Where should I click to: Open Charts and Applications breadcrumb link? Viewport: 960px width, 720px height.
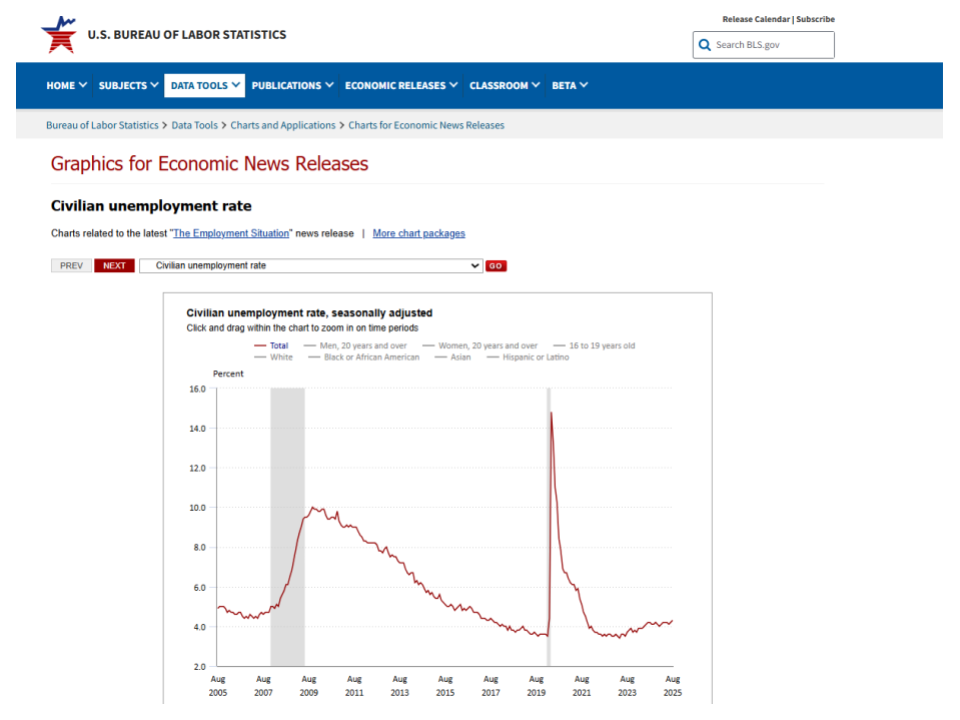click(283, 126)
